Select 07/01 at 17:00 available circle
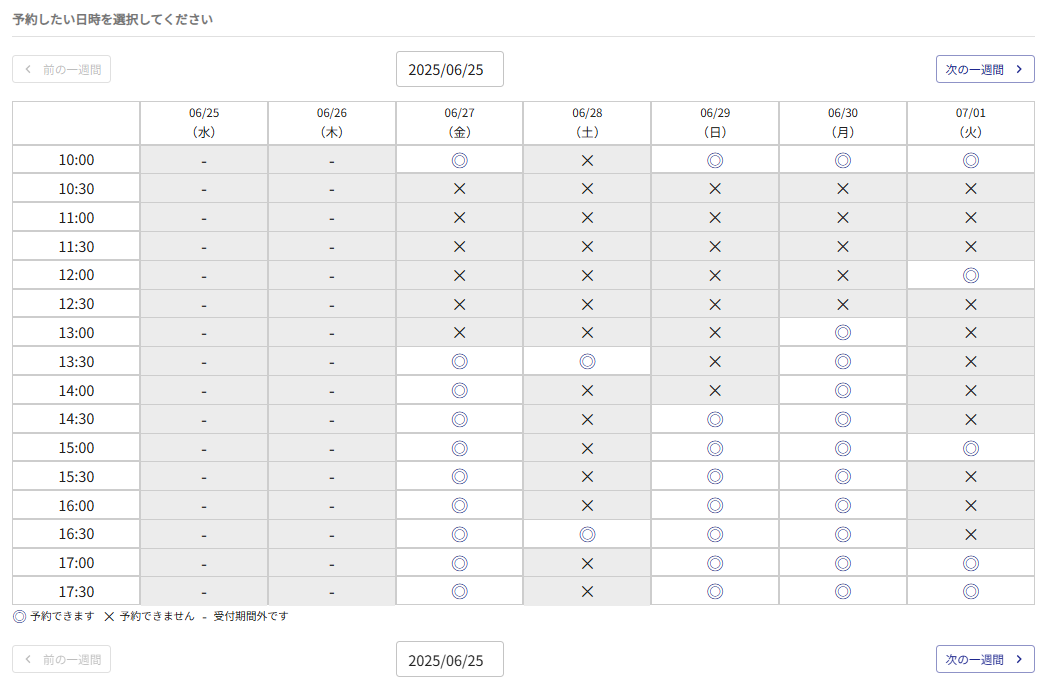The width and height of the screenshot is (1048, 693). tap(970, 563)
